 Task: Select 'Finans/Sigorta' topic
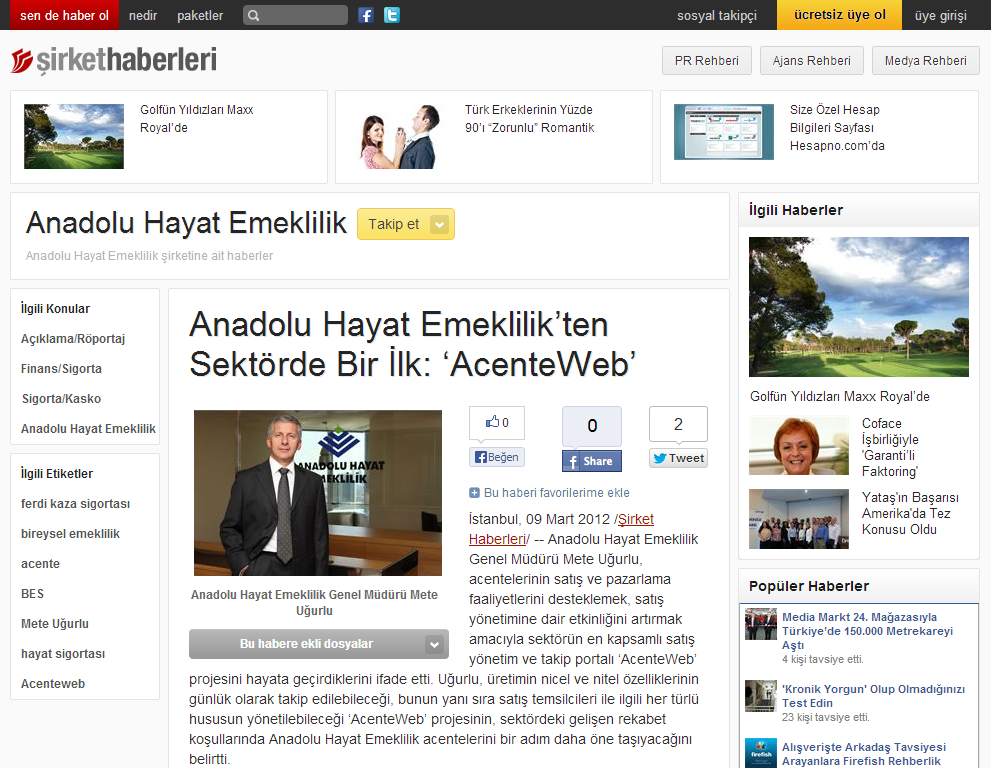click(x=61, y=369)
